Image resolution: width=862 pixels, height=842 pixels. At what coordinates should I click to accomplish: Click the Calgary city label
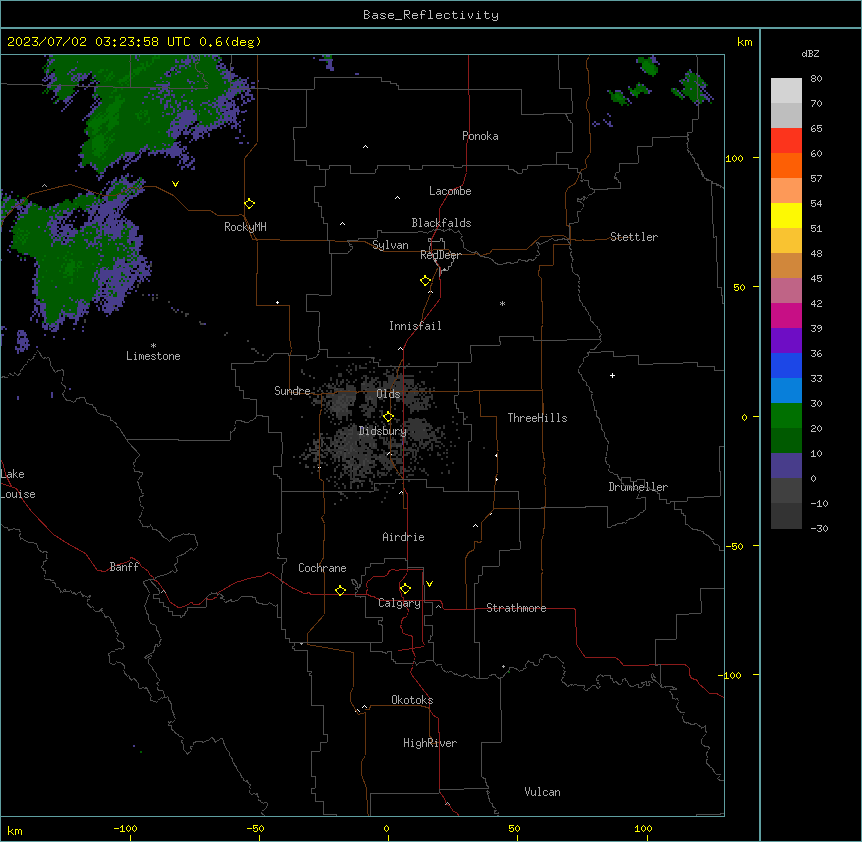click(399, 603)
